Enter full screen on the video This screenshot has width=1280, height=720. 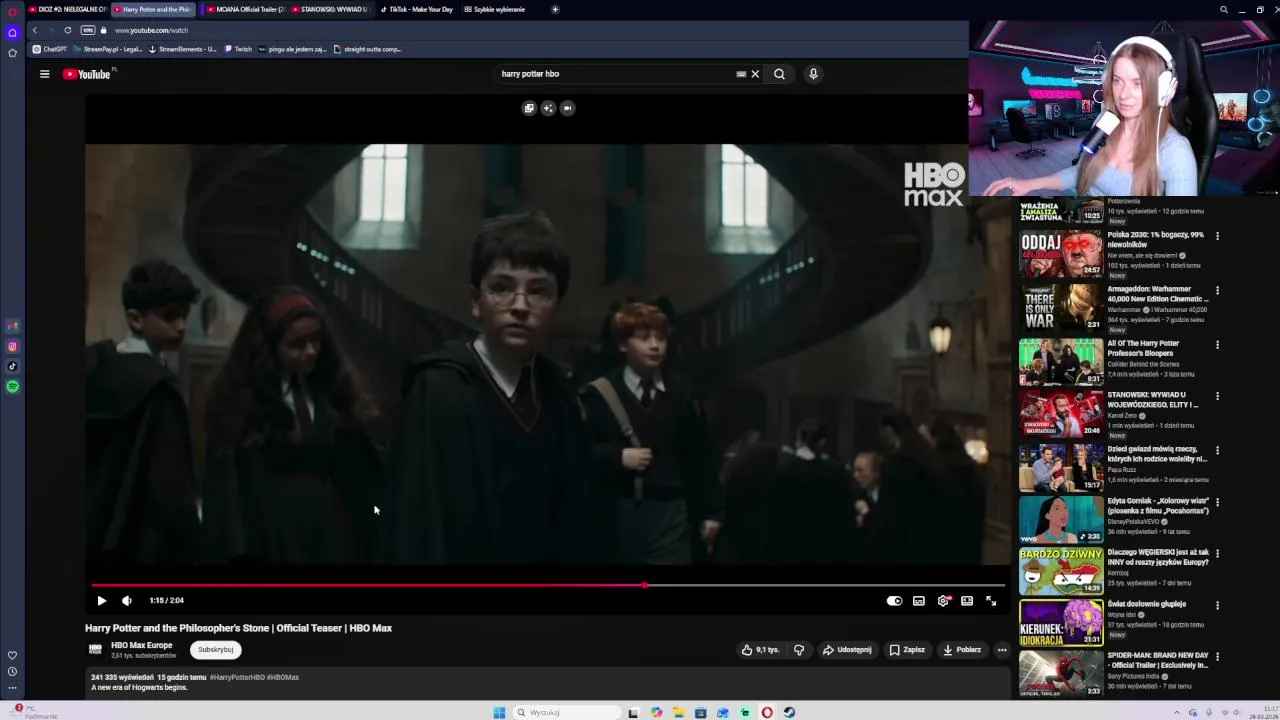coord(991,601)
